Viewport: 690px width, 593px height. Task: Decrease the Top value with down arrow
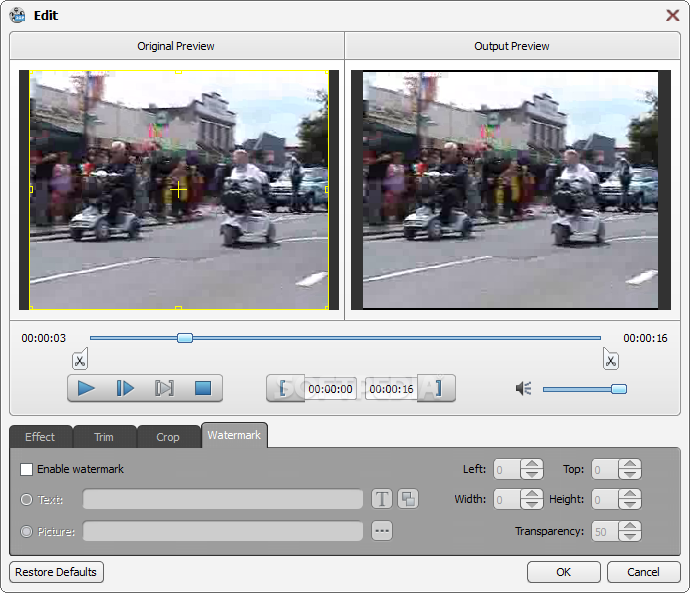pyautogui.click(x=630, y=474)
